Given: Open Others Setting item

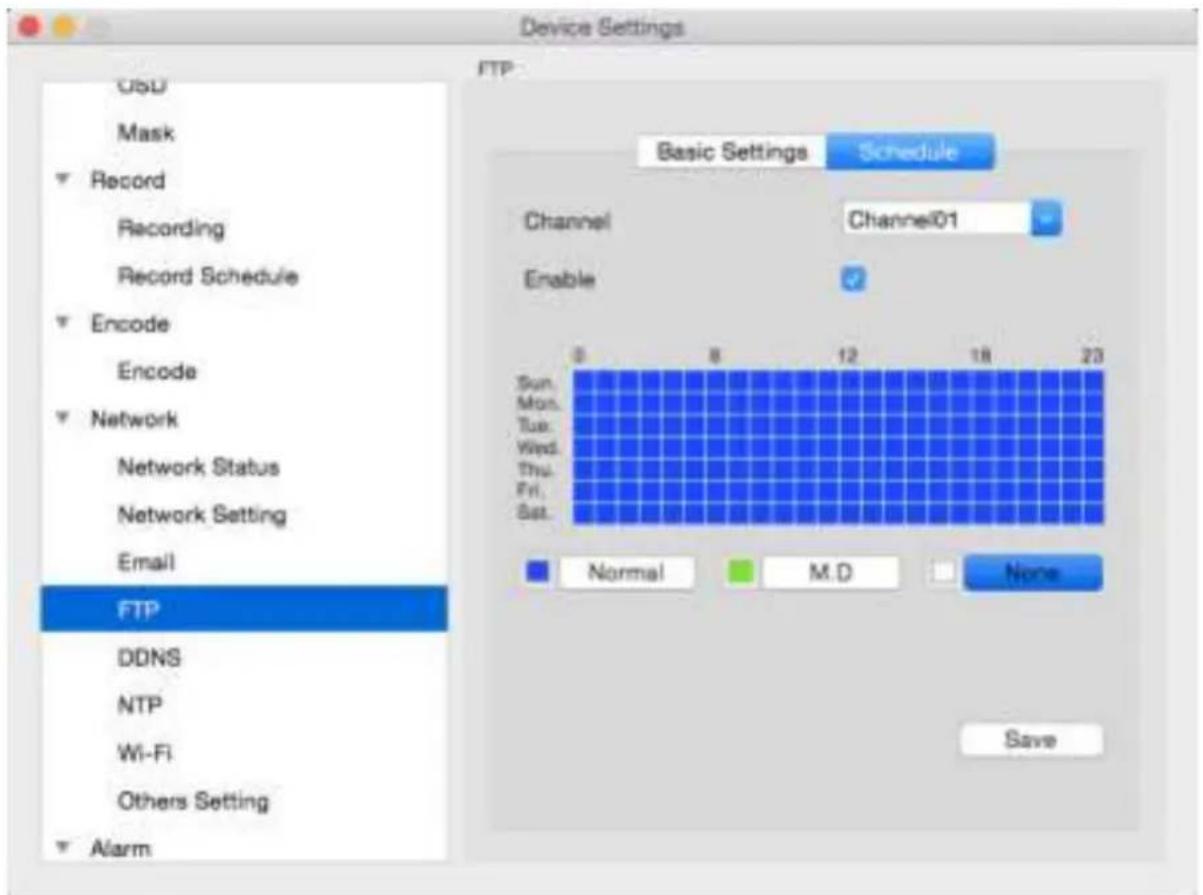Looking at the screenshot, I should (193, 801).
